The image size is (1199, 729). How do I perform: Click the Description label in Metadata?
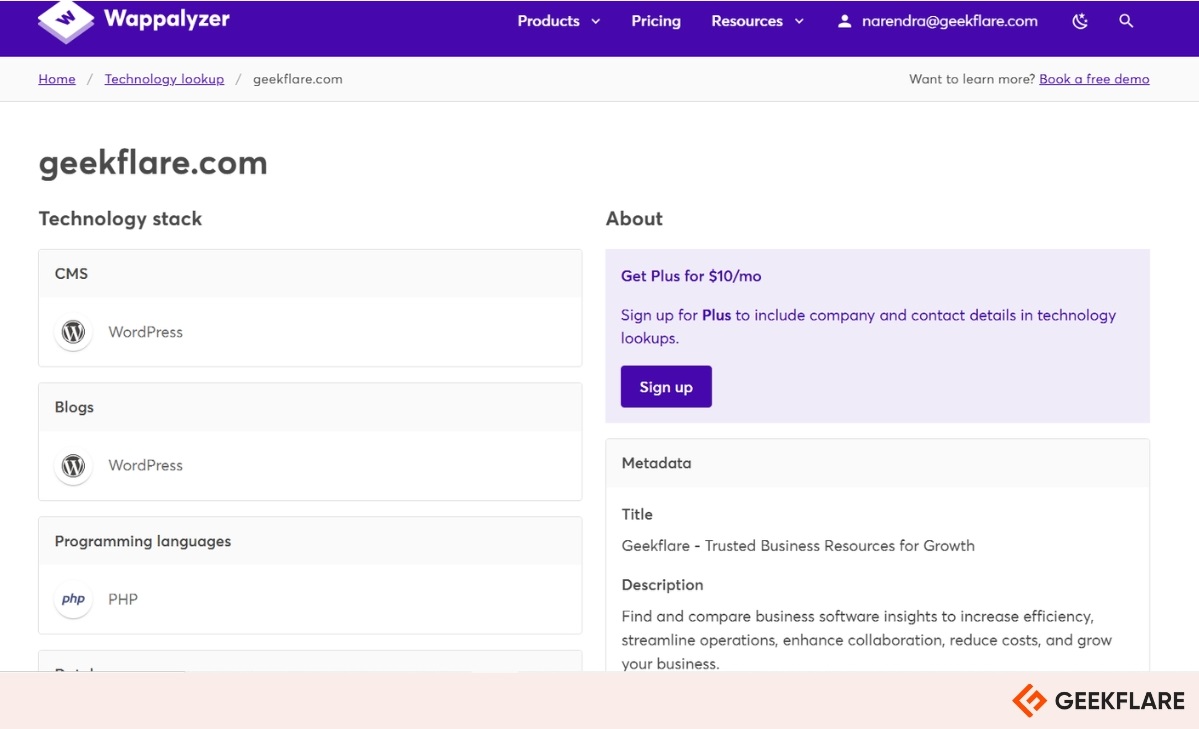(x=662, y=585)
